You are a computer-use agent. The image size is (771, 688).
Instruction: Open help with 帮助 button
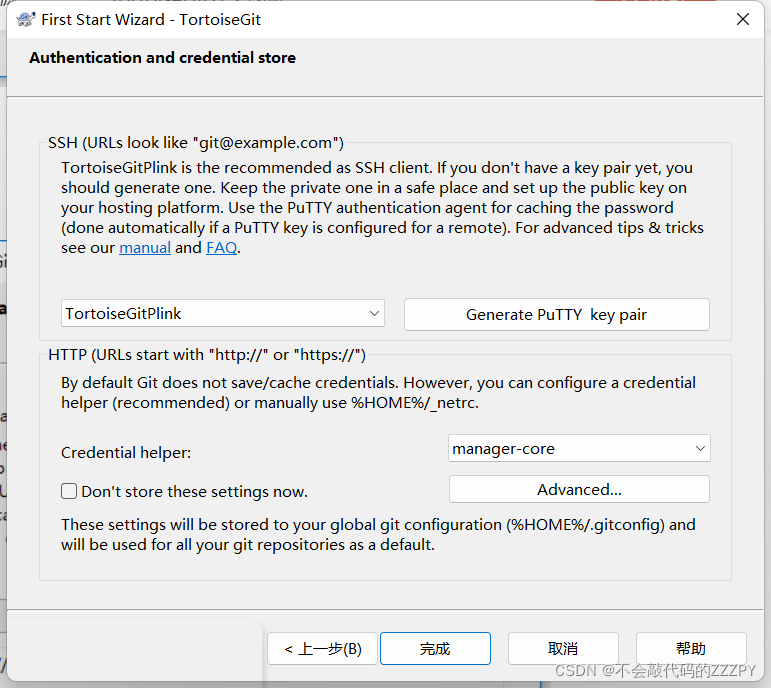click(x=691, y=649)
